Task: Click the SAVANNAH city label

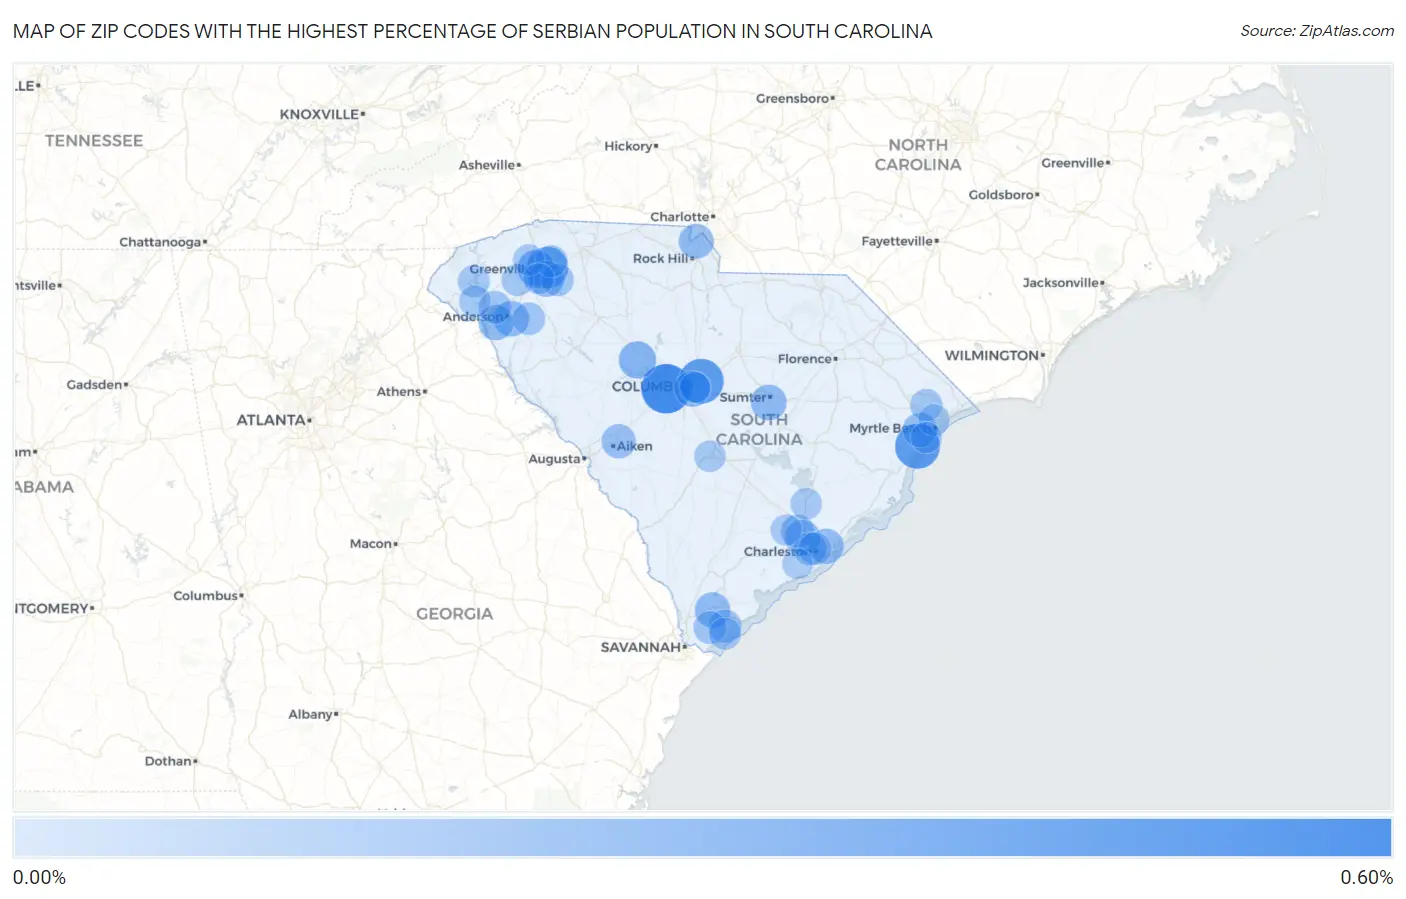Action: pos(644,647)
